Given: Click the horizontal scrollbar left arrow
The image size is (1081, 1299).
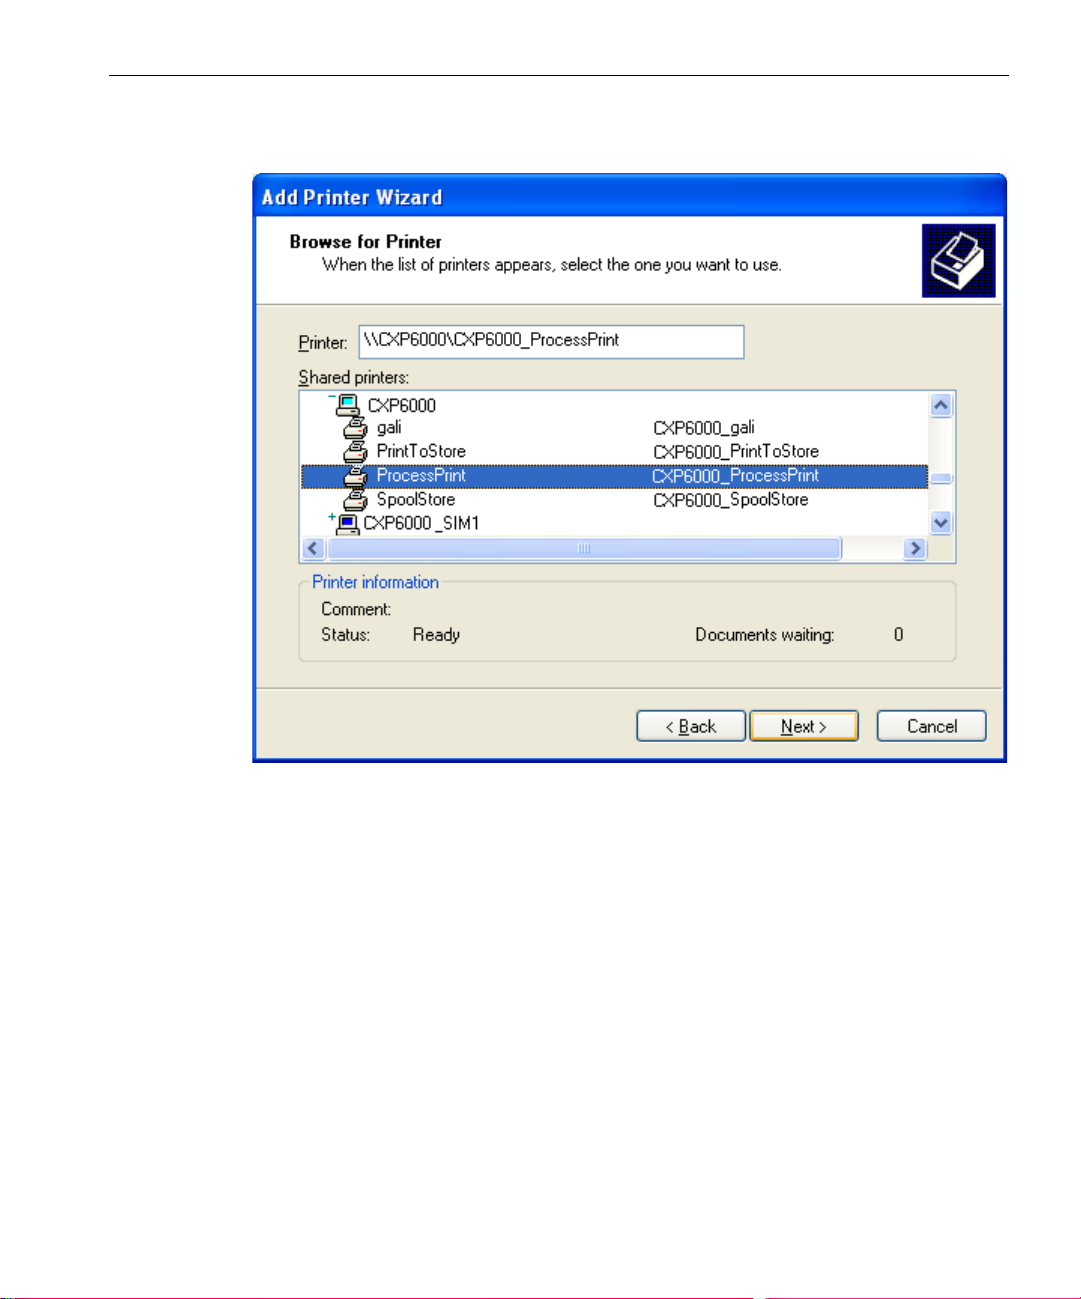Looking at the screenshot, I should point(313,548).
